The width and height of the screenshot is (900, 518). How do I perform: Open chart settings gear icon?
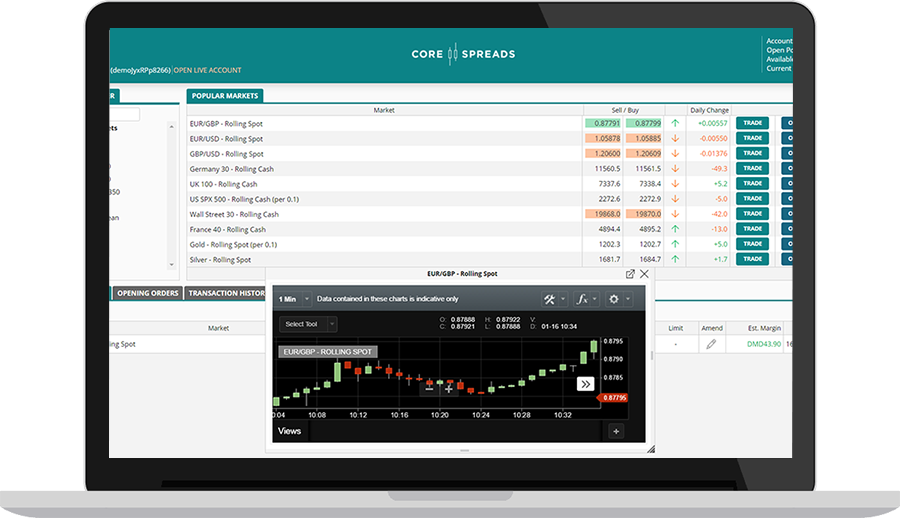click(614, 299)
